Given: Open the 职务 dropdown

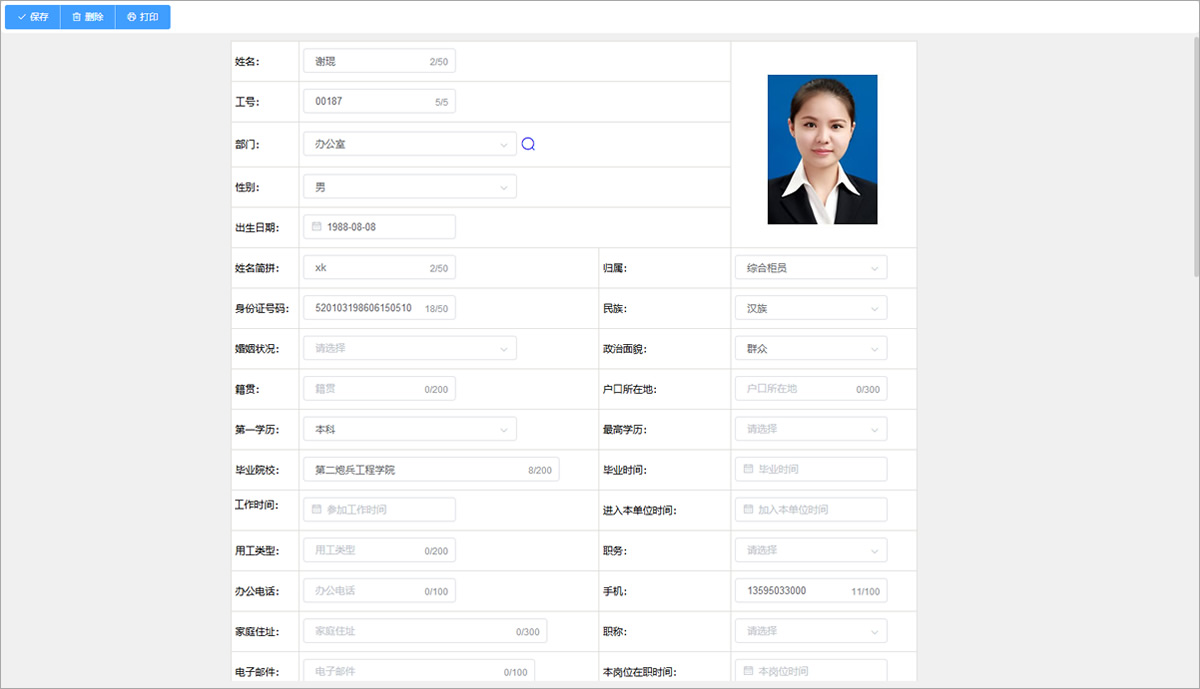Looking at the screenshot, I should coord(811,550).
